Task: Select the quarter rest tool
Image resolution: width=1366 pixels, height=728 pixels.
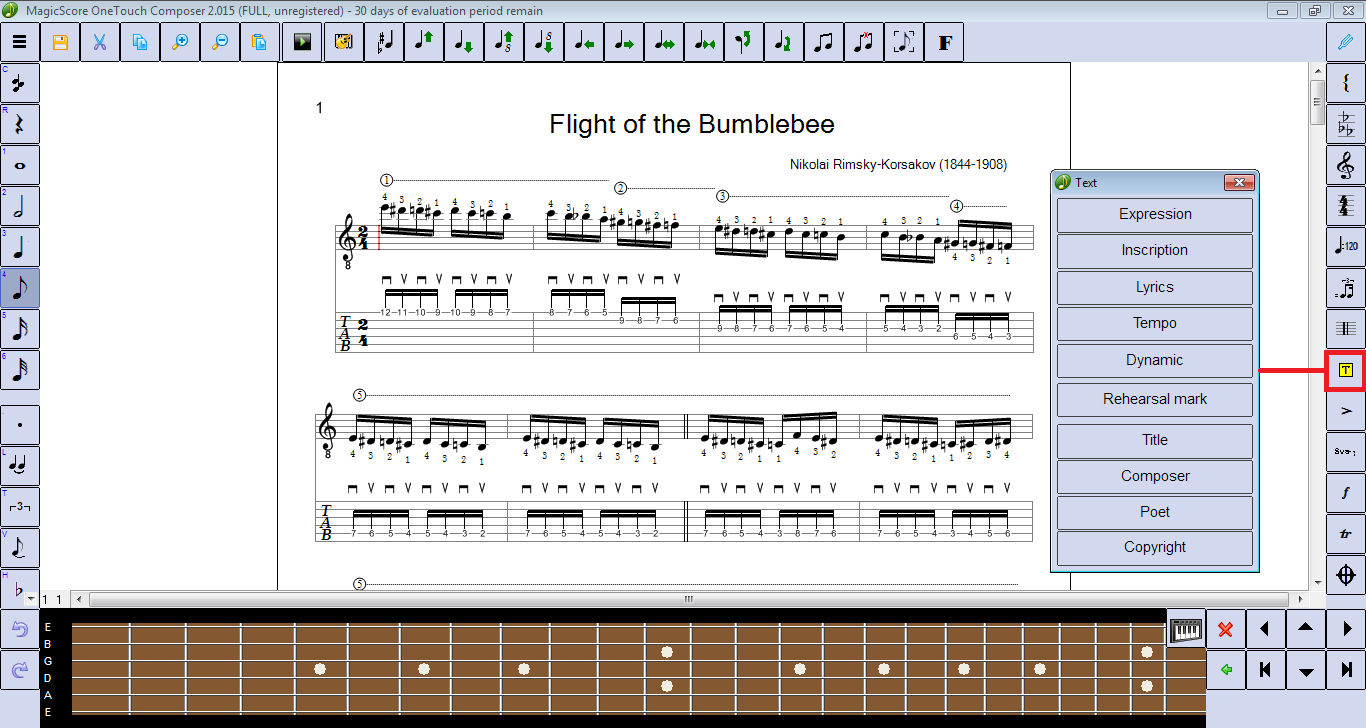Action: pos(20,124)
